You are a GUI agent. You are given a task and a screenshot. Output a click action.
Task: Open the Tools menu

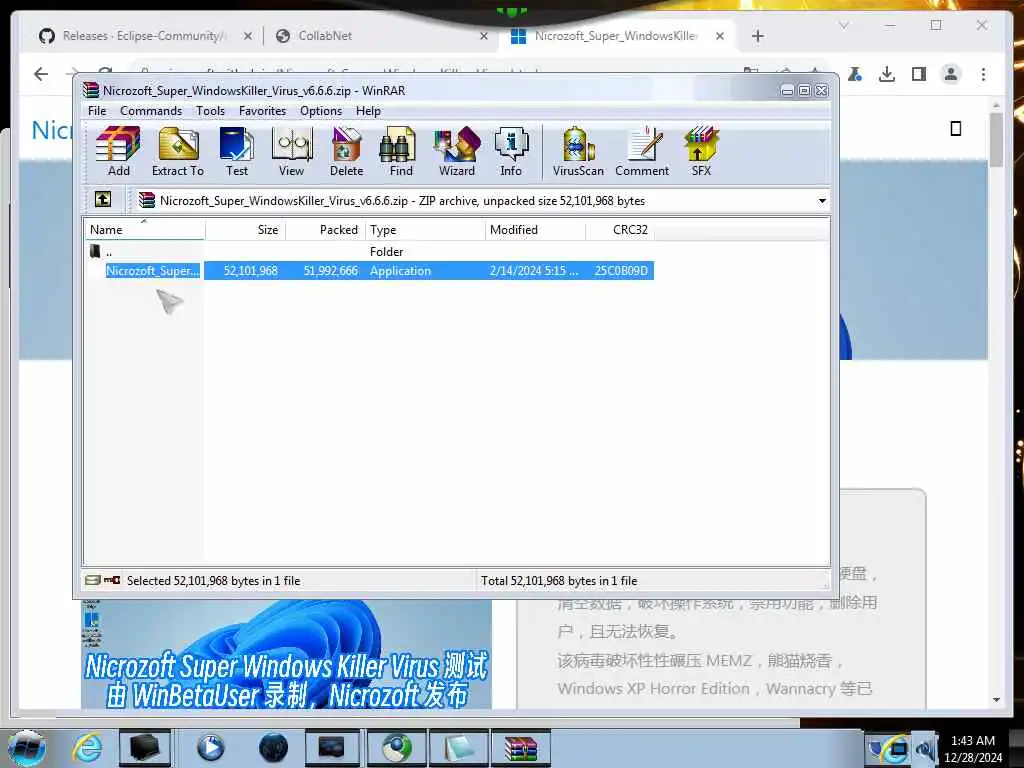[x=210, y=111]
